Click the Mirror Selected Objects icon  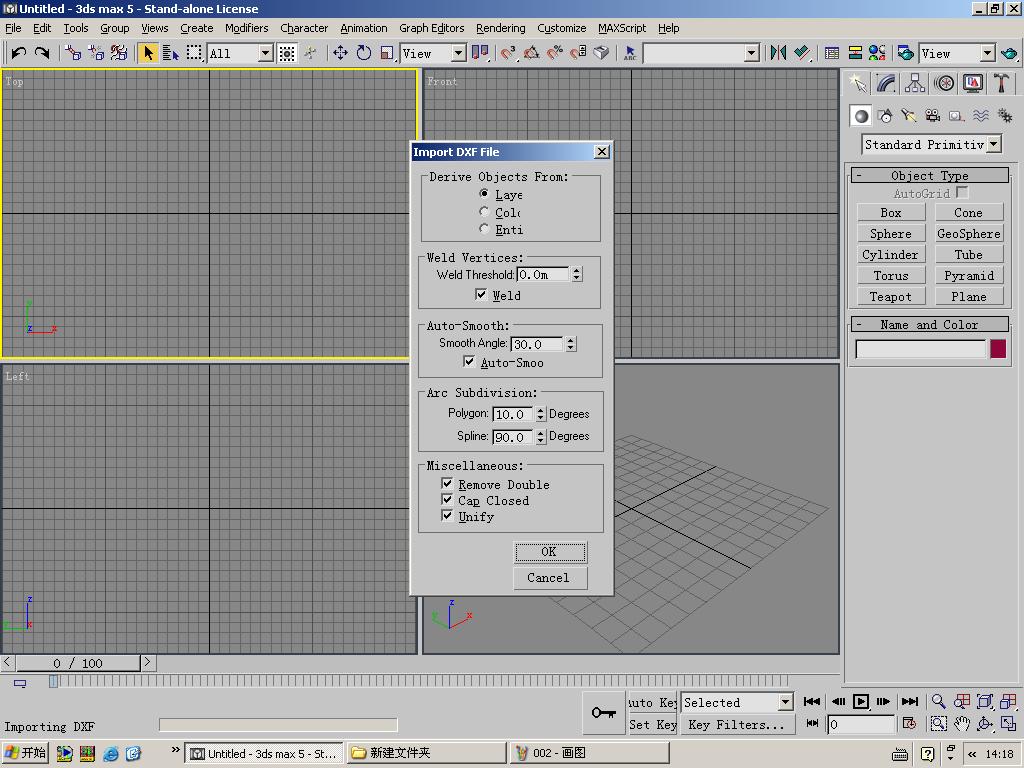[778, 53]
